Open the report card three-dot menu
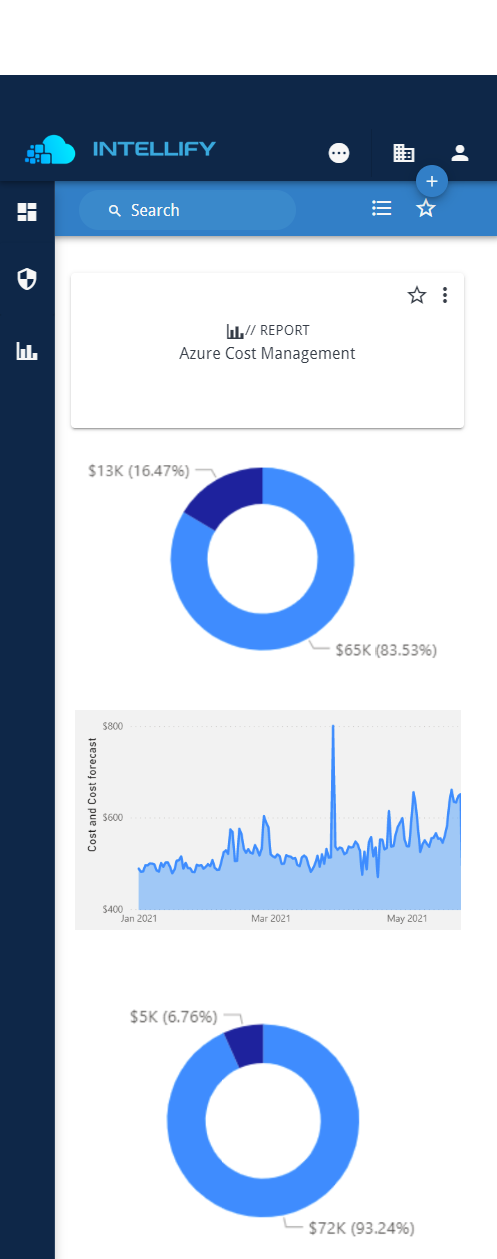The height and width of the screenshot is (1259, 497). [x=445, y=295]
